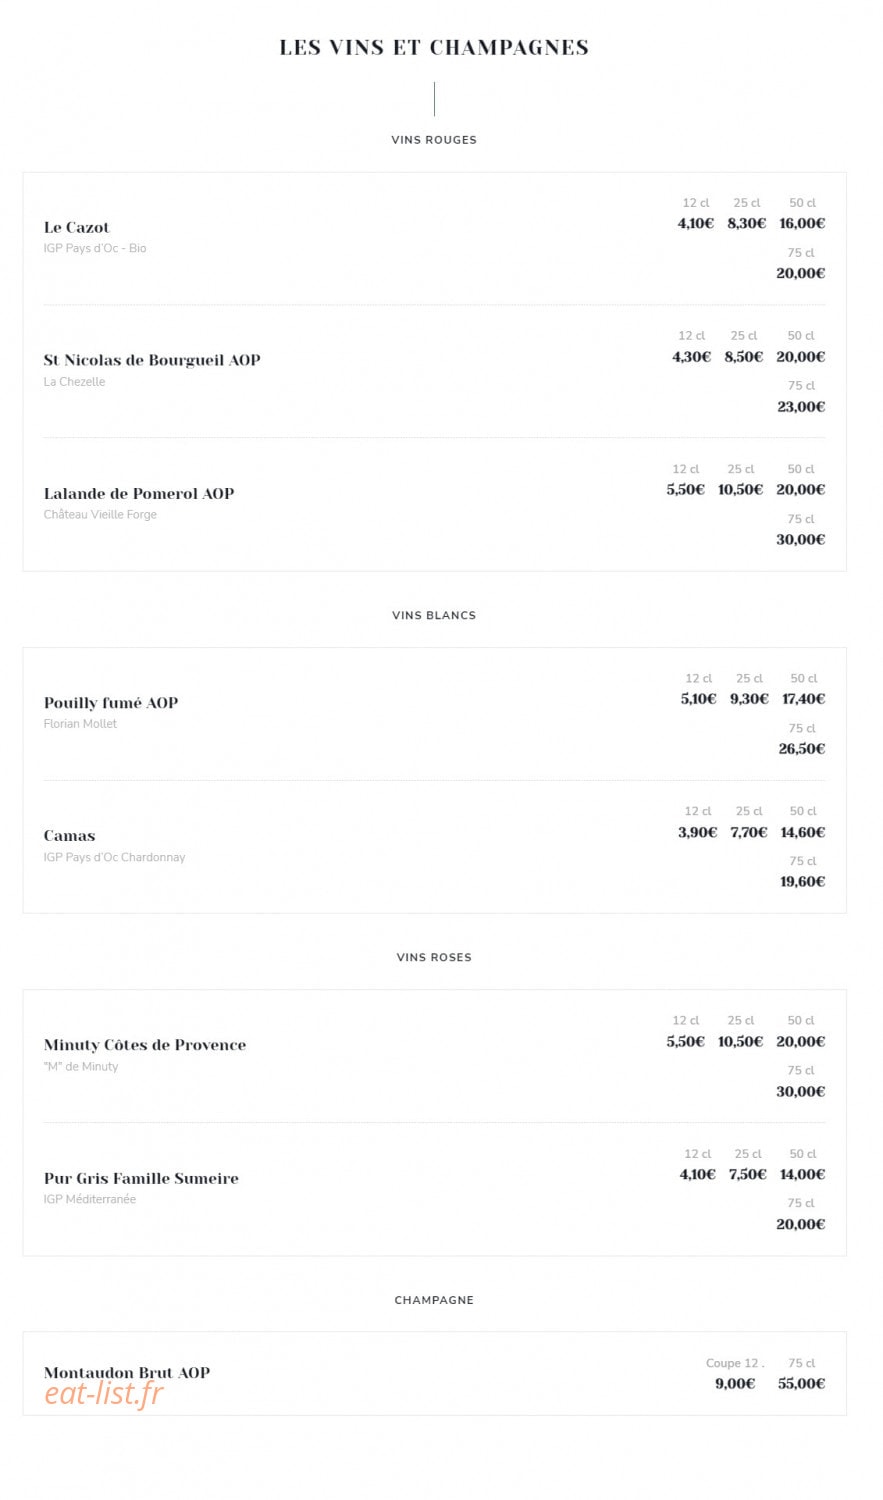Screen dimensions: 883x1500
Task: Open Minuty Côtes de Provence entry
Action: (145, 1045)
